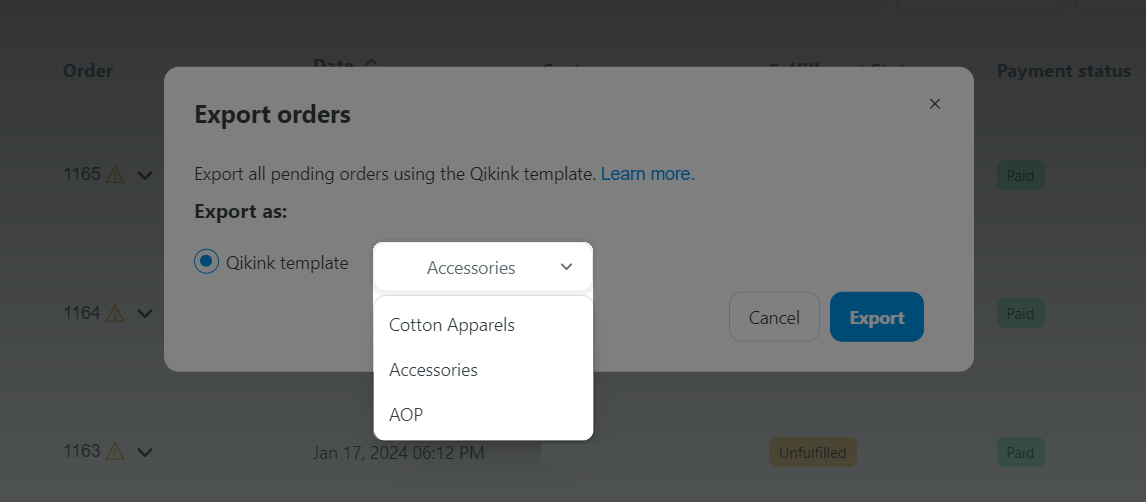
Task: Cancel the export dialog
Action: [x=774, y=317]
